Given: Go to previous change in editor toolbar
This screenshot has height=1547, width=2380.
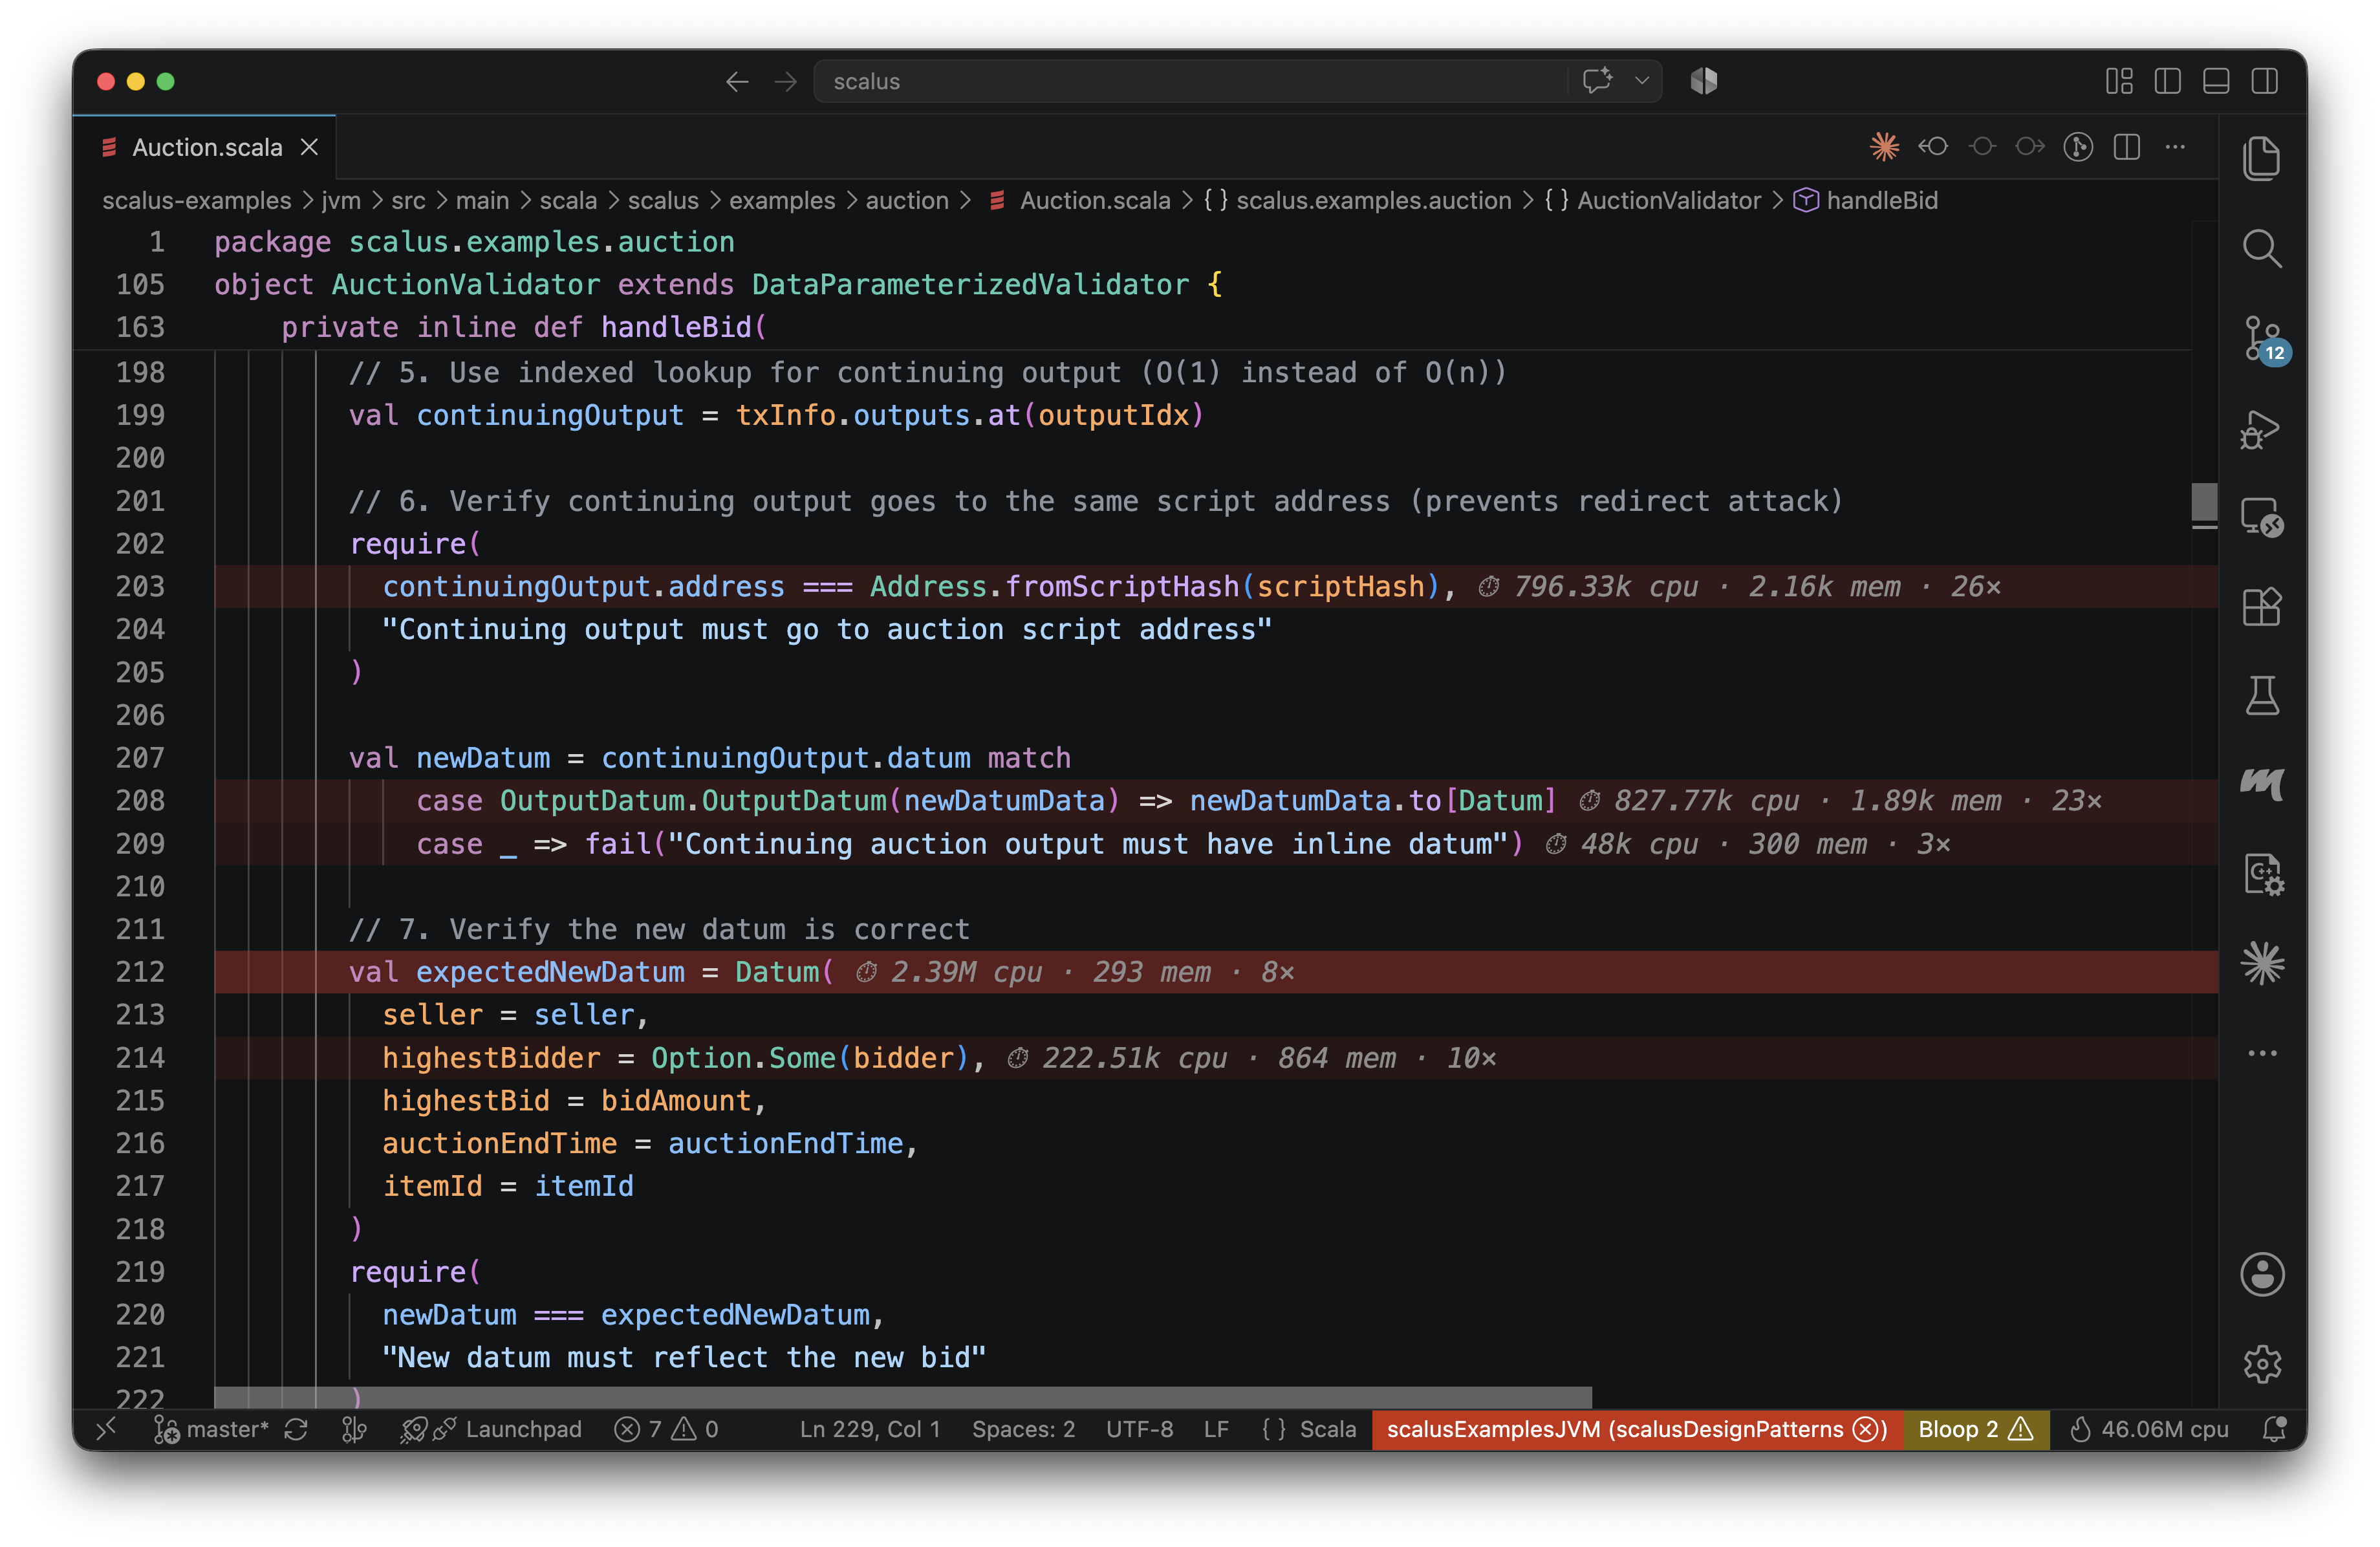Looking at the screenshot, I should coord(1933,147).
